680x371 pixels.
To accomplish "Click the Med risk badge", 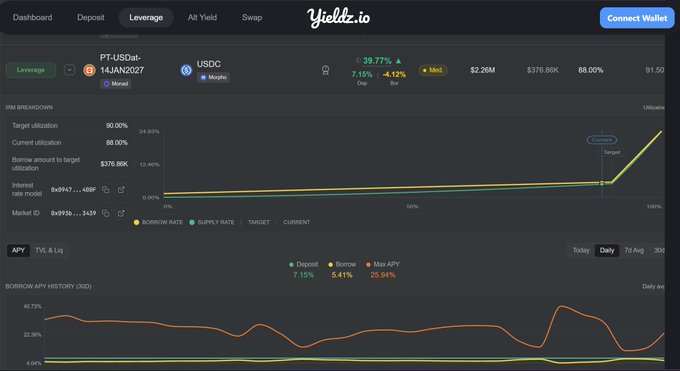I will point(433,70).
